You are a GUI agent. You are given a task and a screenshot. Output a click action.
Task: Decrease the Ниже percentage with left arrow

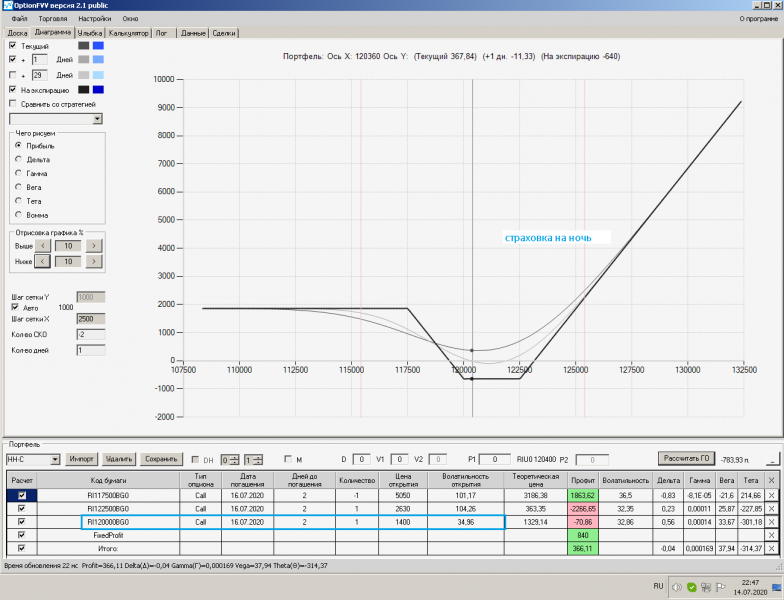coord(42,261)
